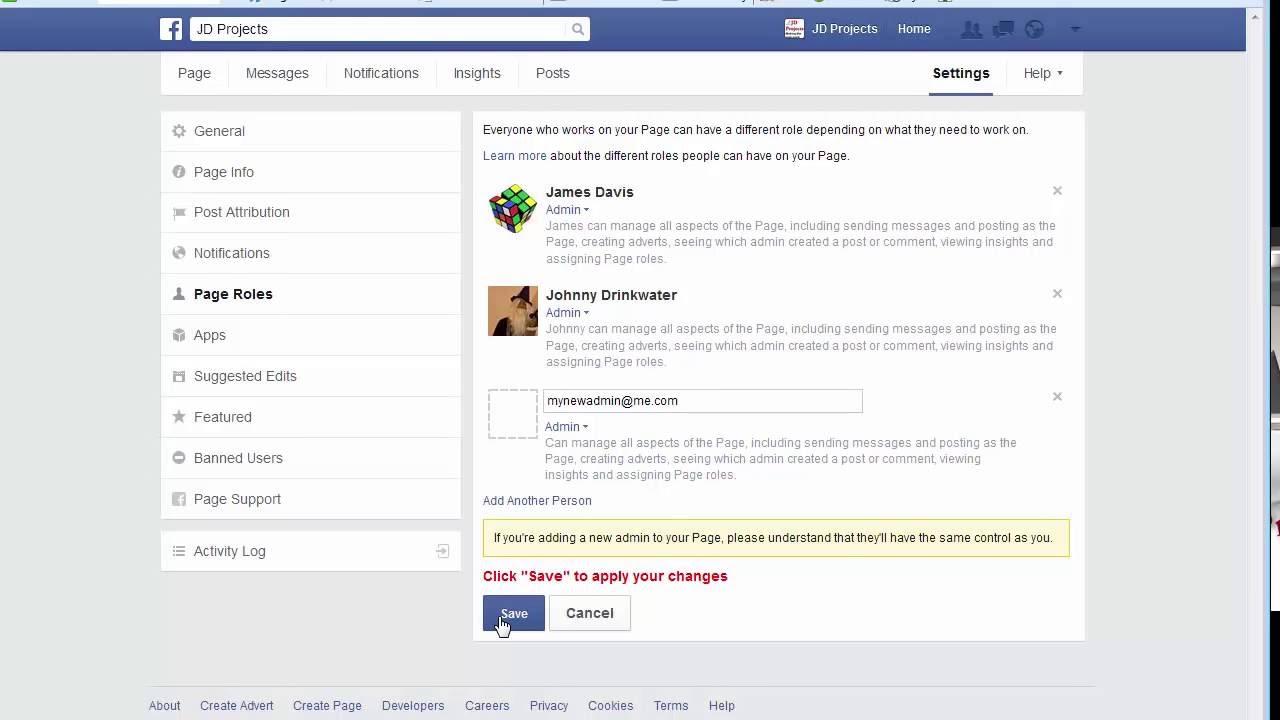Image resolution: width=1280 pixels, height=720 pixels.
Task: Open the About footer link
Action: point(165,706)
